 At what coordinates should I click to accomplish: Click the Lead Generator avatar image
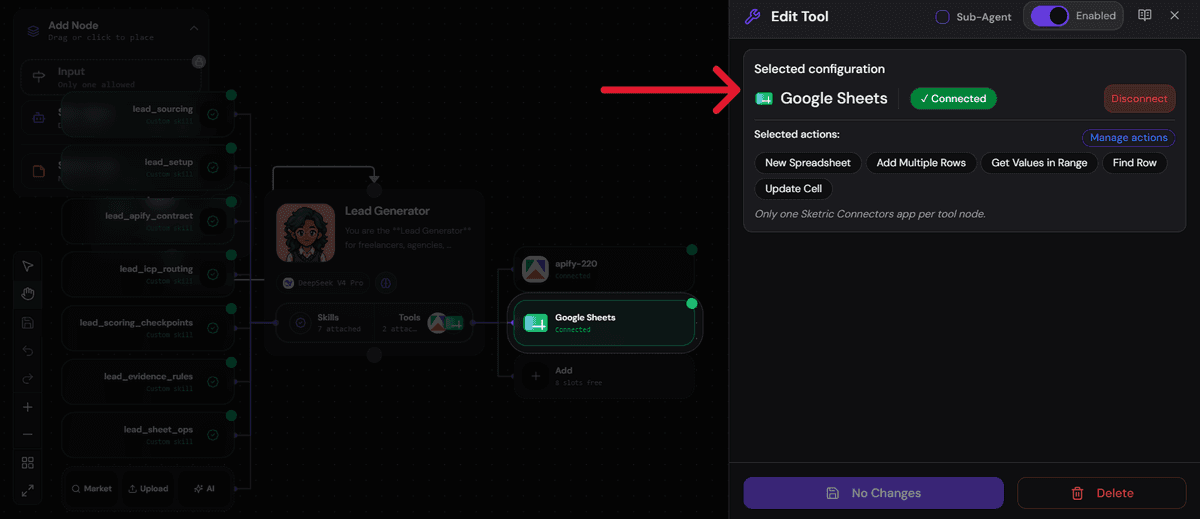[305, 232]
